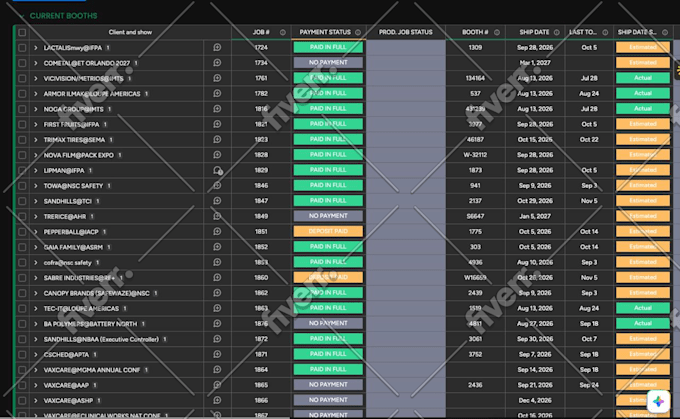The width and height of the screenshot is (680, 419).
Task: Open the AI assistant sparkle button
Action: pos(658,401)
